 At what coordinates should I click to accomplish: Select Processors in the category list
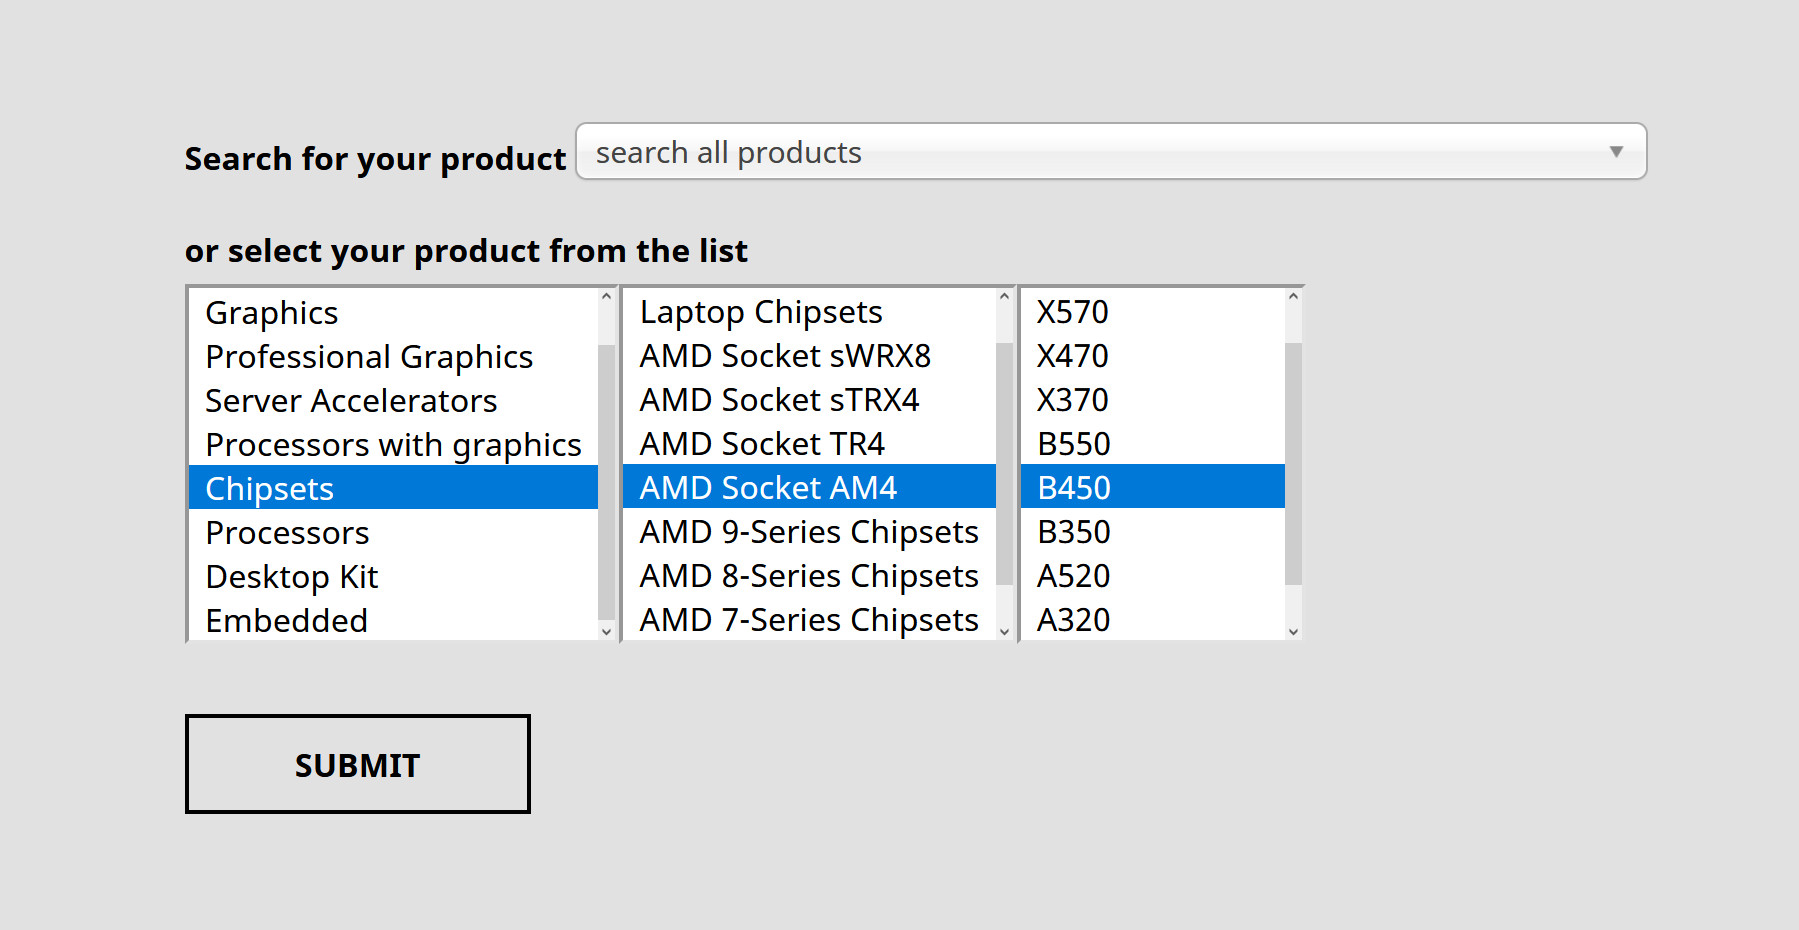tap(393, 532)
